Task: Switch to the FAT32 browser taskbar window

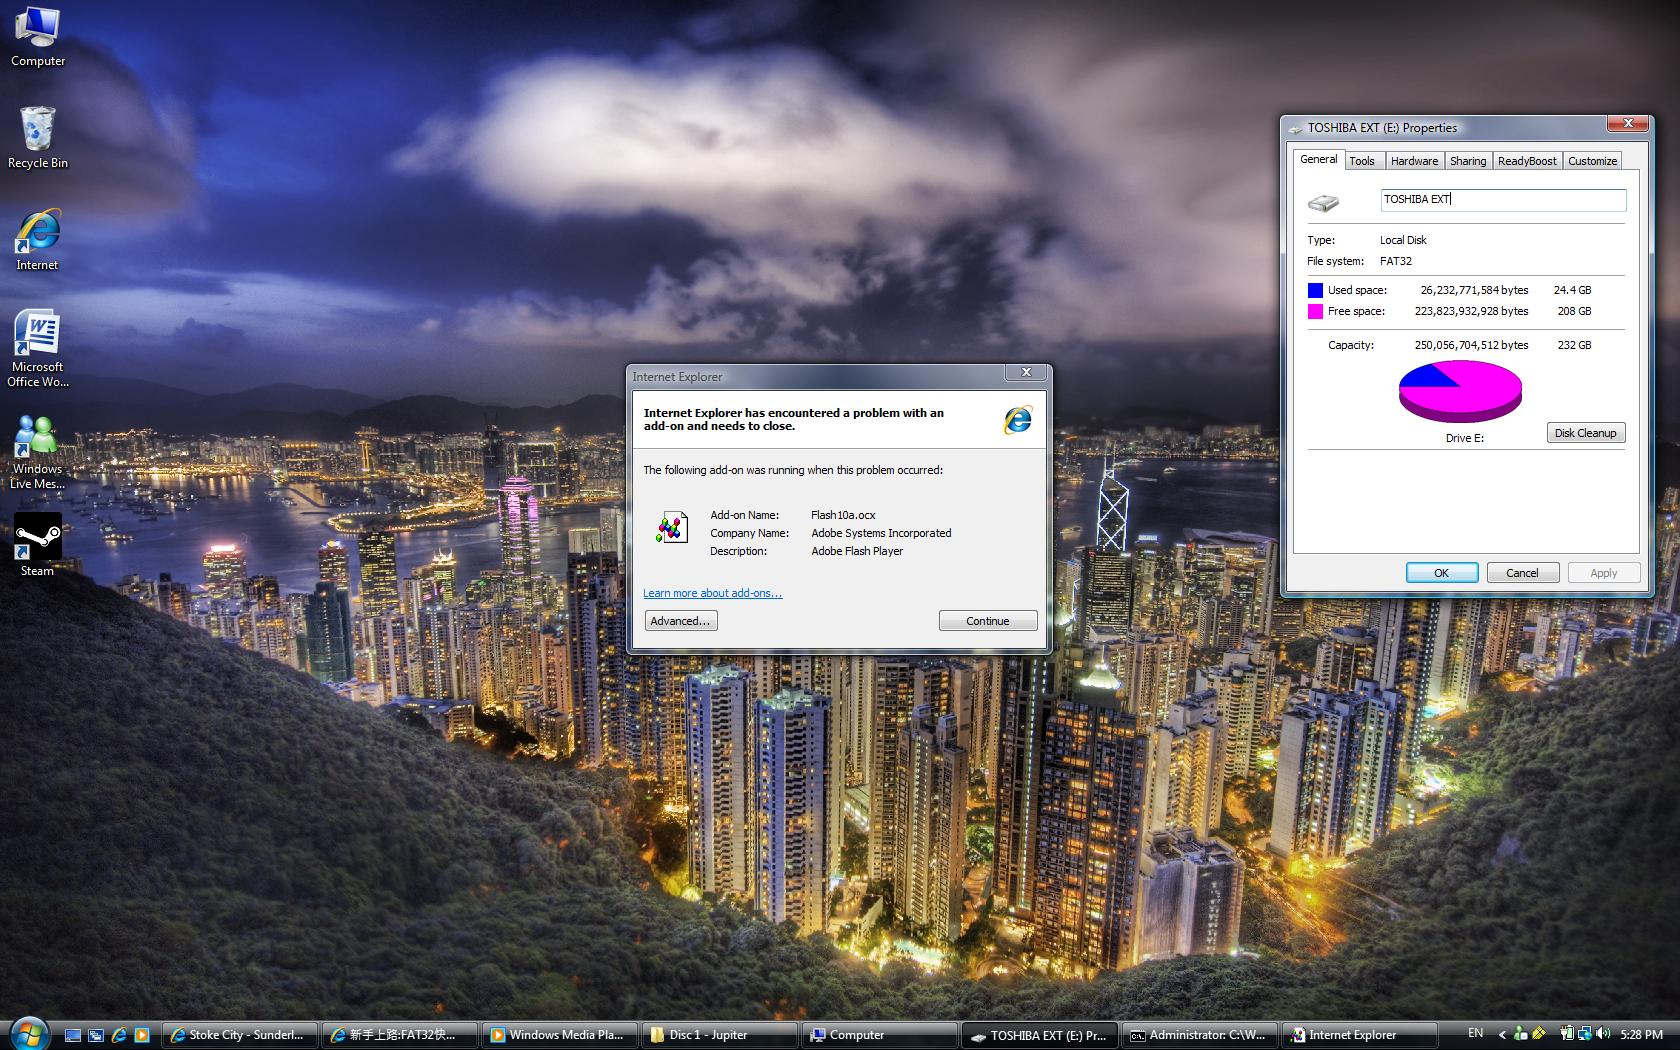Action: tap(400, 1035)
